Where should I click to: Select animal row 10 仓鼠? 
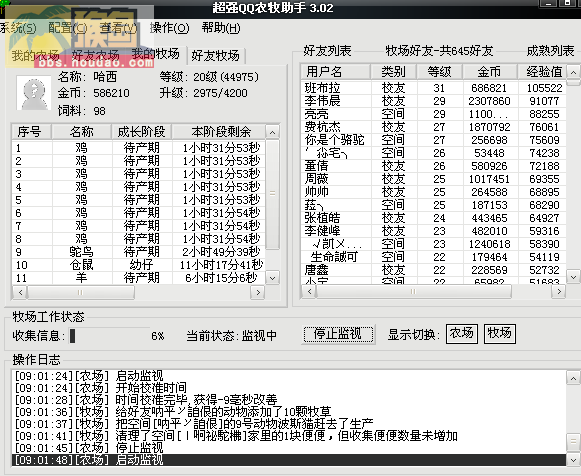click(139, 265)
